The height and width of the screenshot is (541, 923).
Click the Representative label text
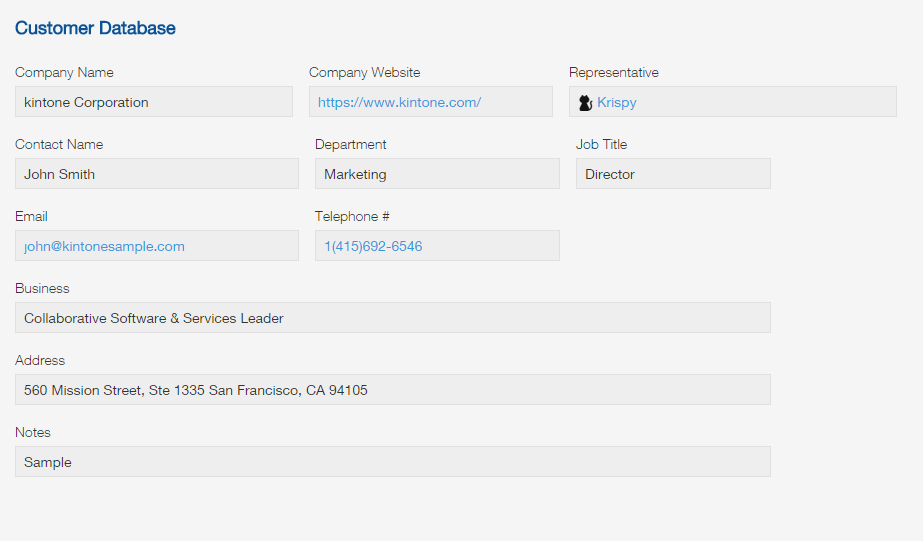pos(613,72)
